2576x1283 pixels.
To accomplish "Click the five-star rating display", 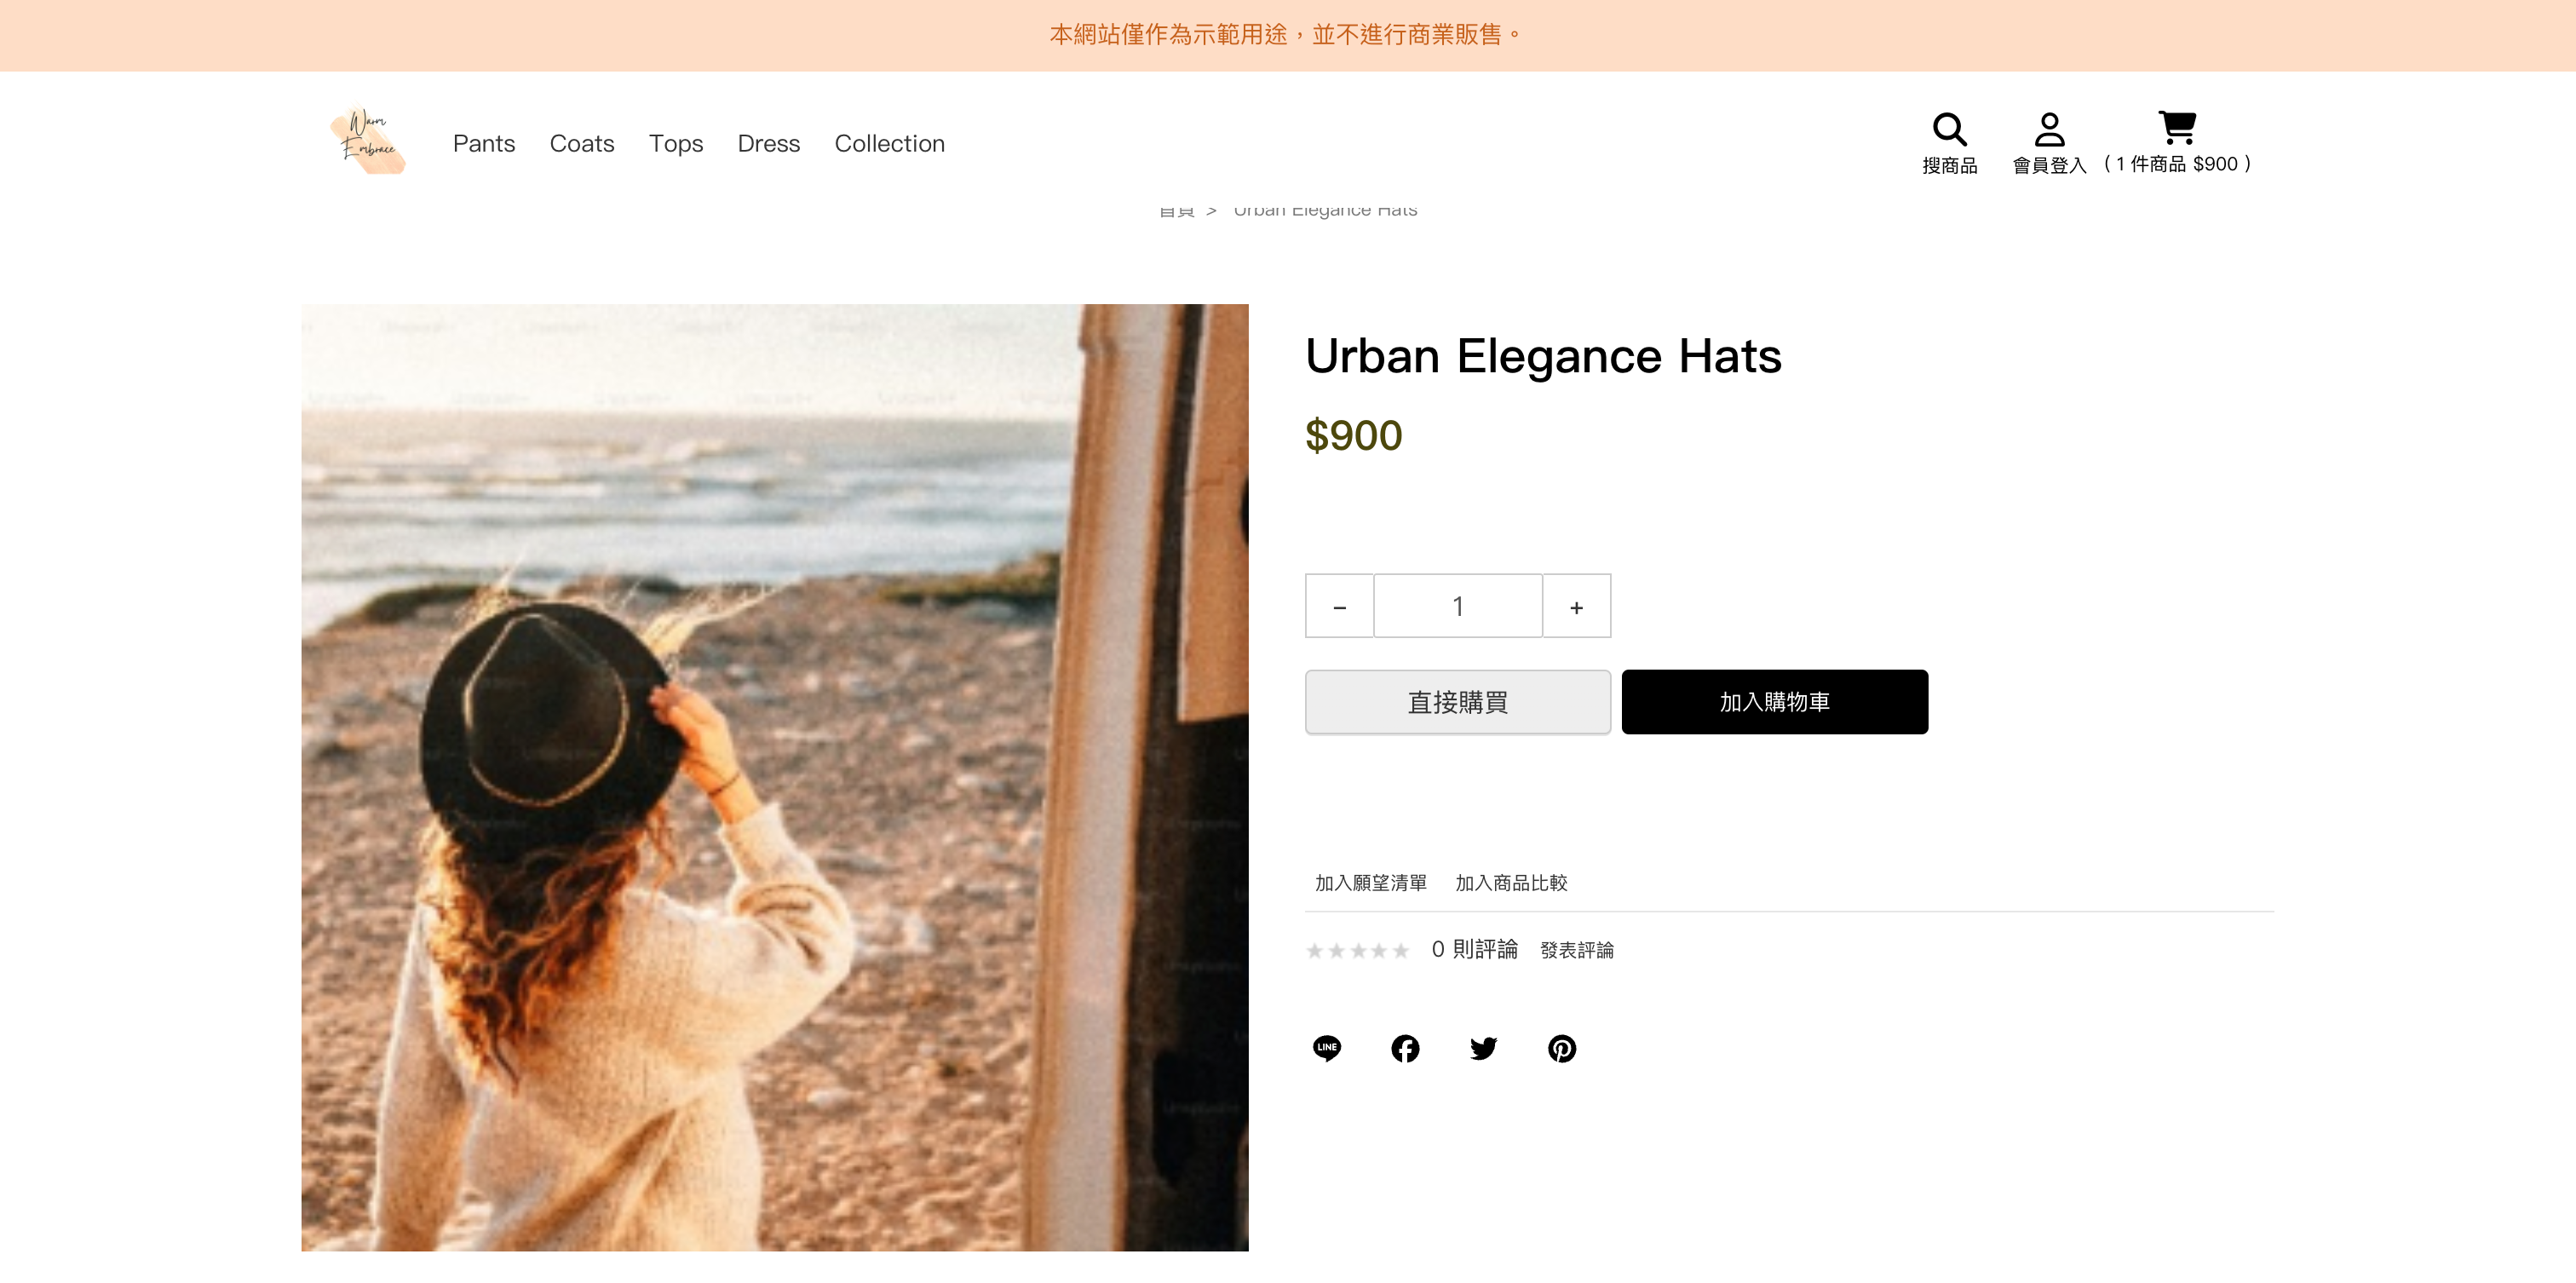I will [1358, 950].
